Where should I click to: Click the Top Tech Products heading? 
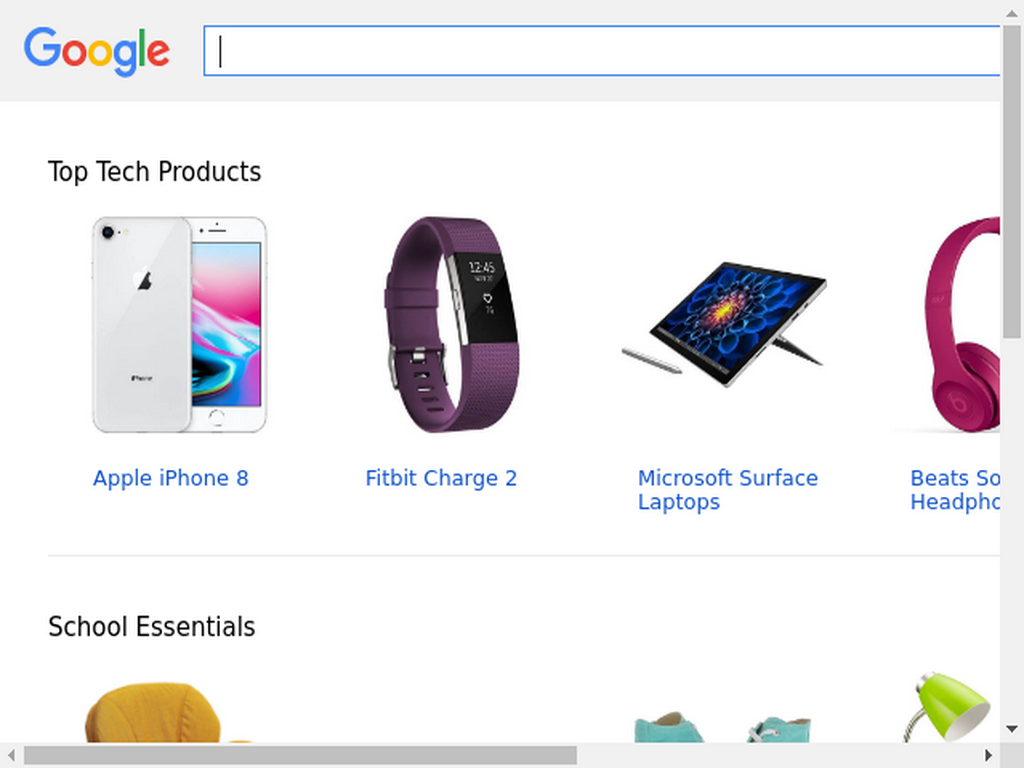click(x=154, y=172)
